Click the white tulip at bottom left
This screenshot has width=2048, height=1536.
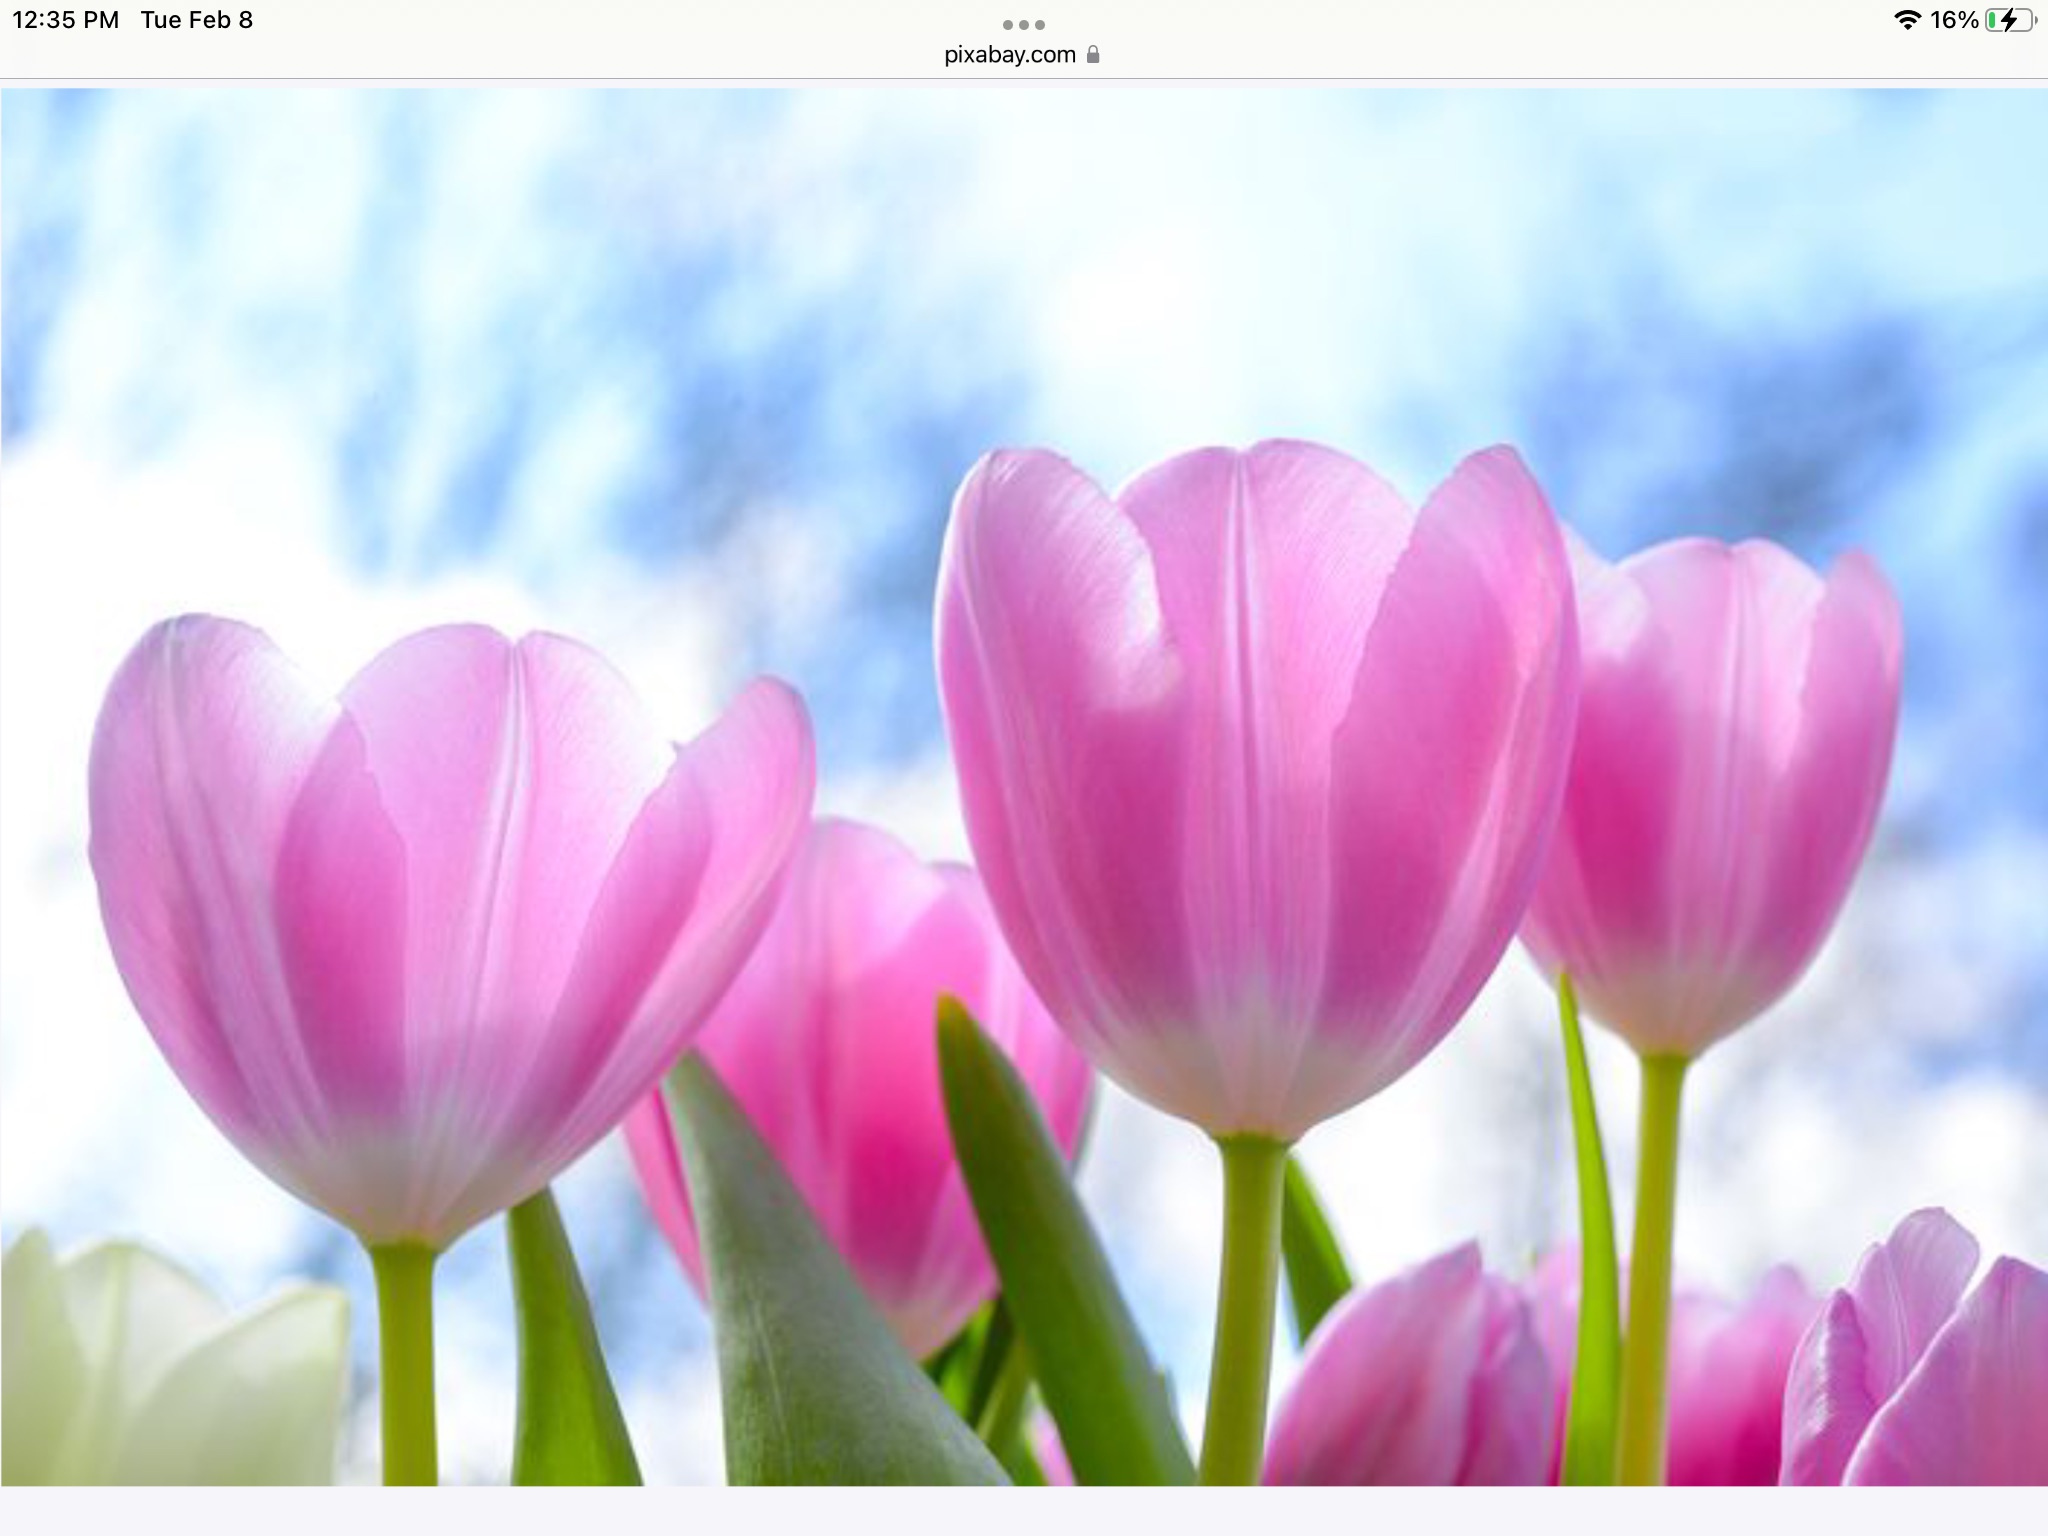tap(170, 1370)
